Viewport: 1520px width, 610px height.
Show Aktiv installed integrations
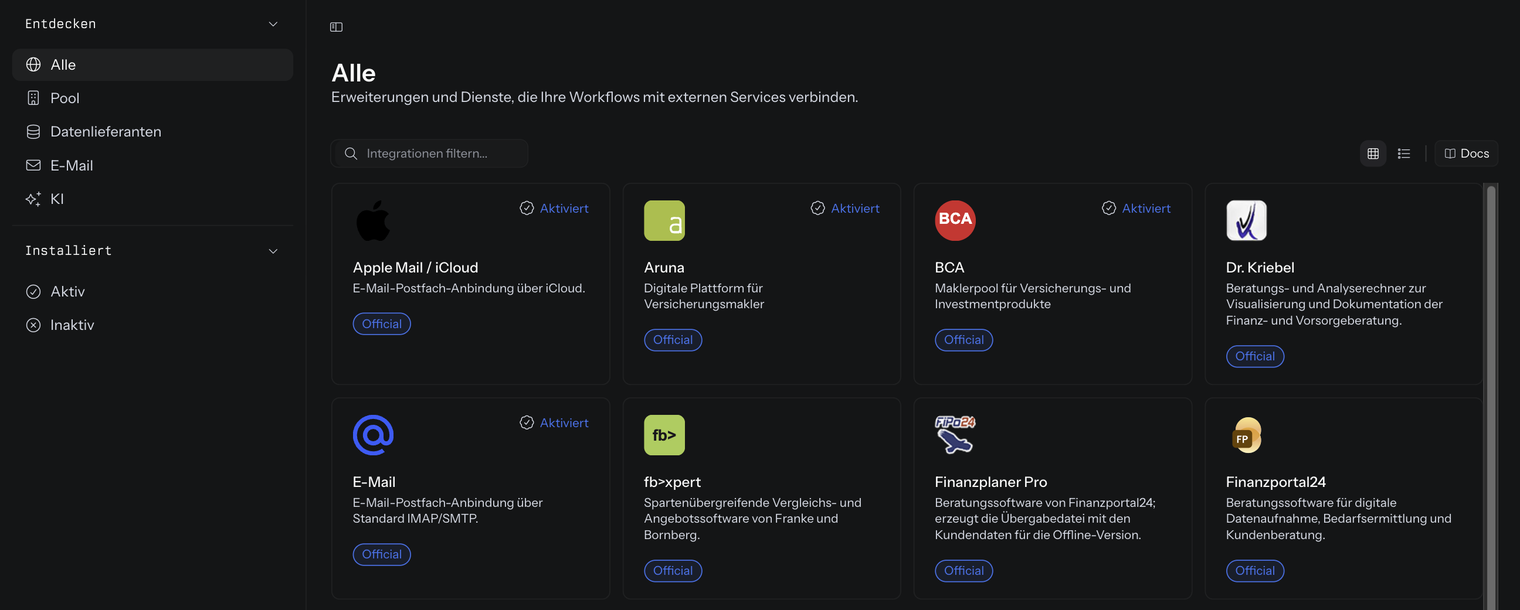[x=152, y=292]
